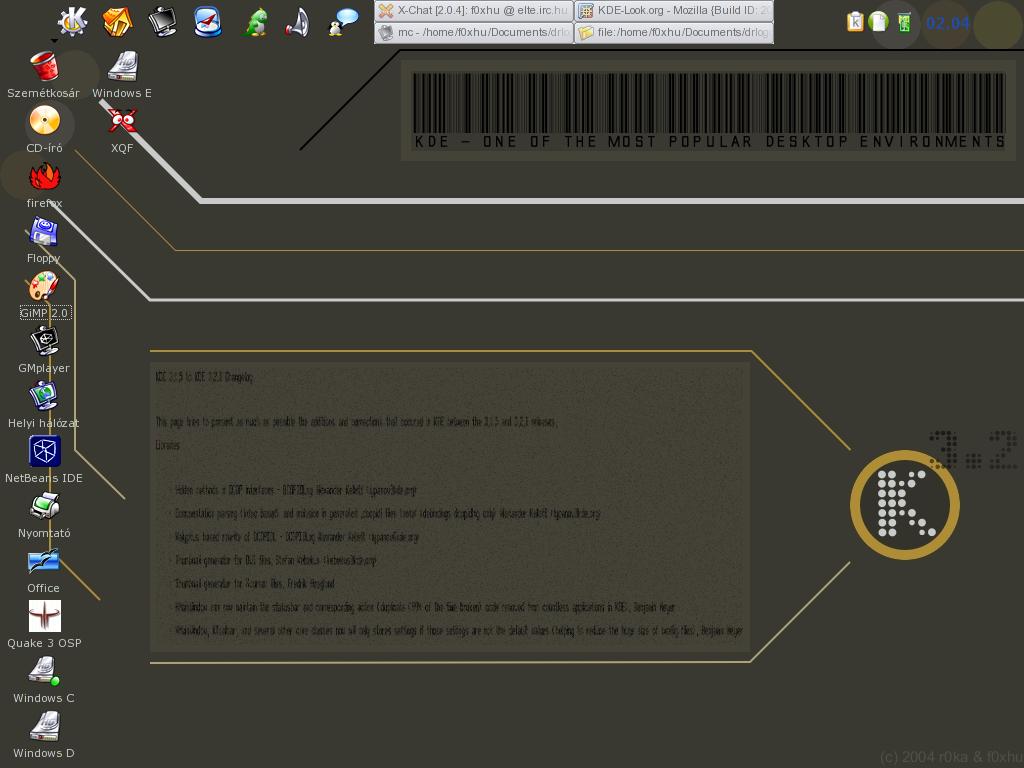Launch the CD-író disc burner icon

(44, 121)
